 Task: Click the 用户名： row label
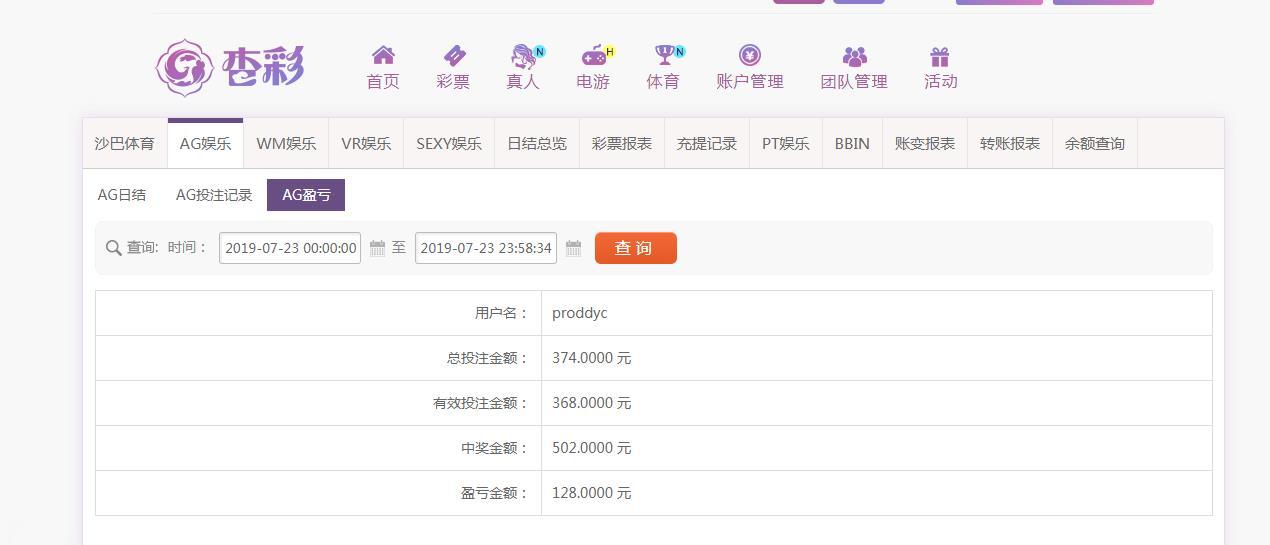[502, 313]
